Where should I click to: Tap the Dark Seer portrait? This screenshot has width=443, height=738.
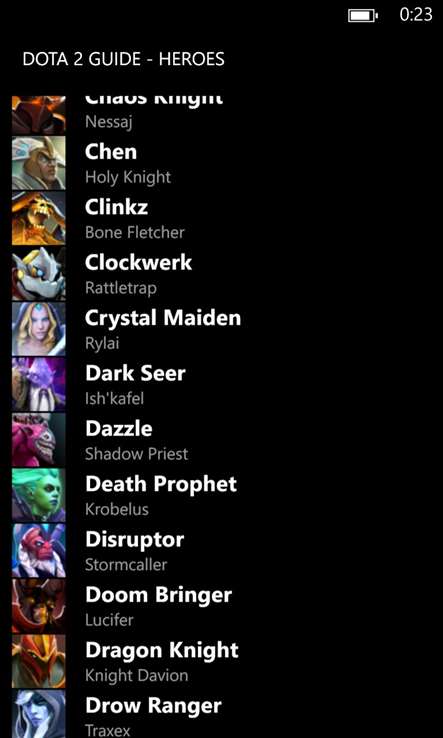click(x=39, y=384)
